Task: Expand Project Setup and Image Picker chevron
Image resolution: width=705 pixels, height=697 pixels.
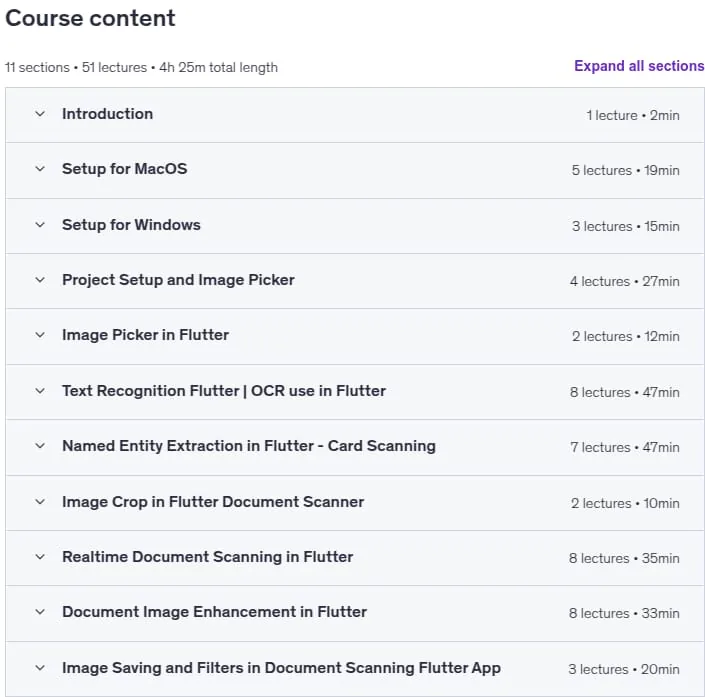Action: [x=40, y=280]
